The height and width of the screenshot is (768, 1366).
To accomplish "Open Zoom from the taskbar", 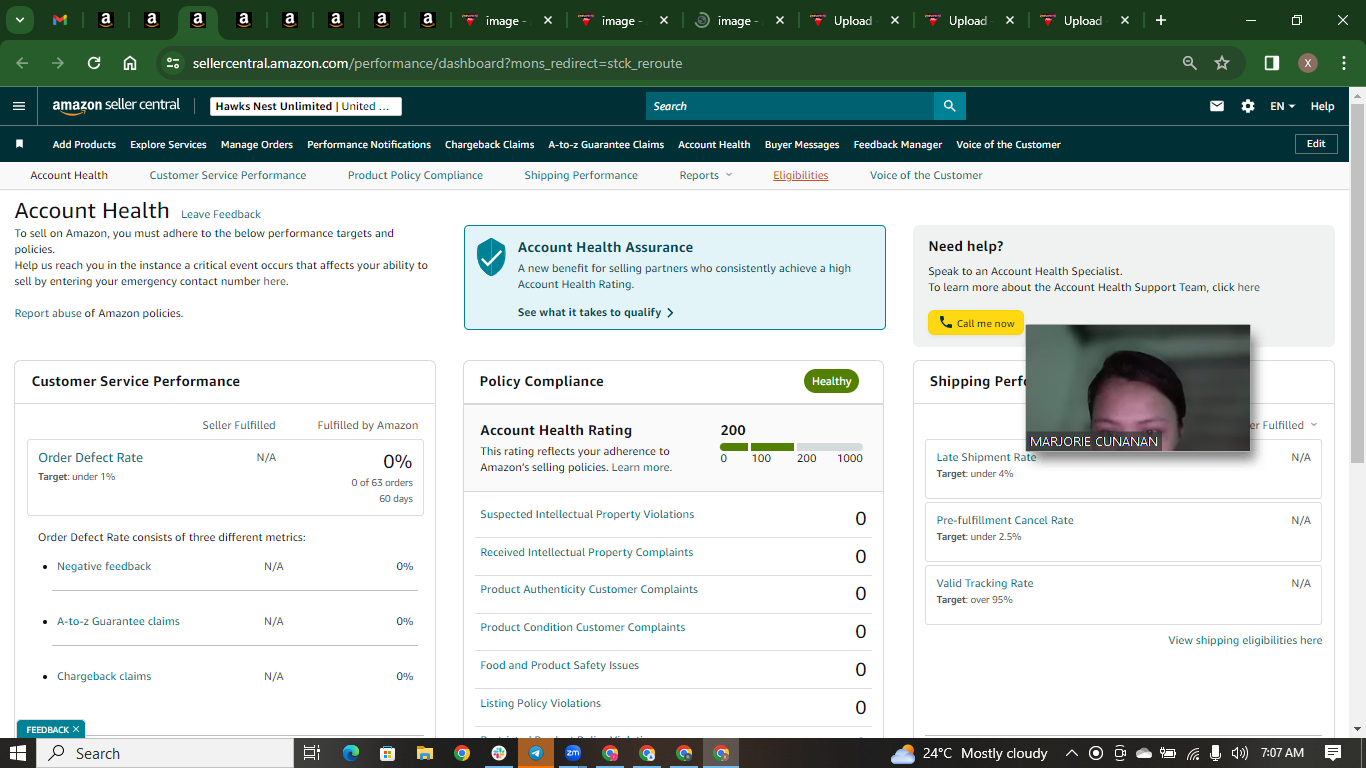I will point(573,753).
